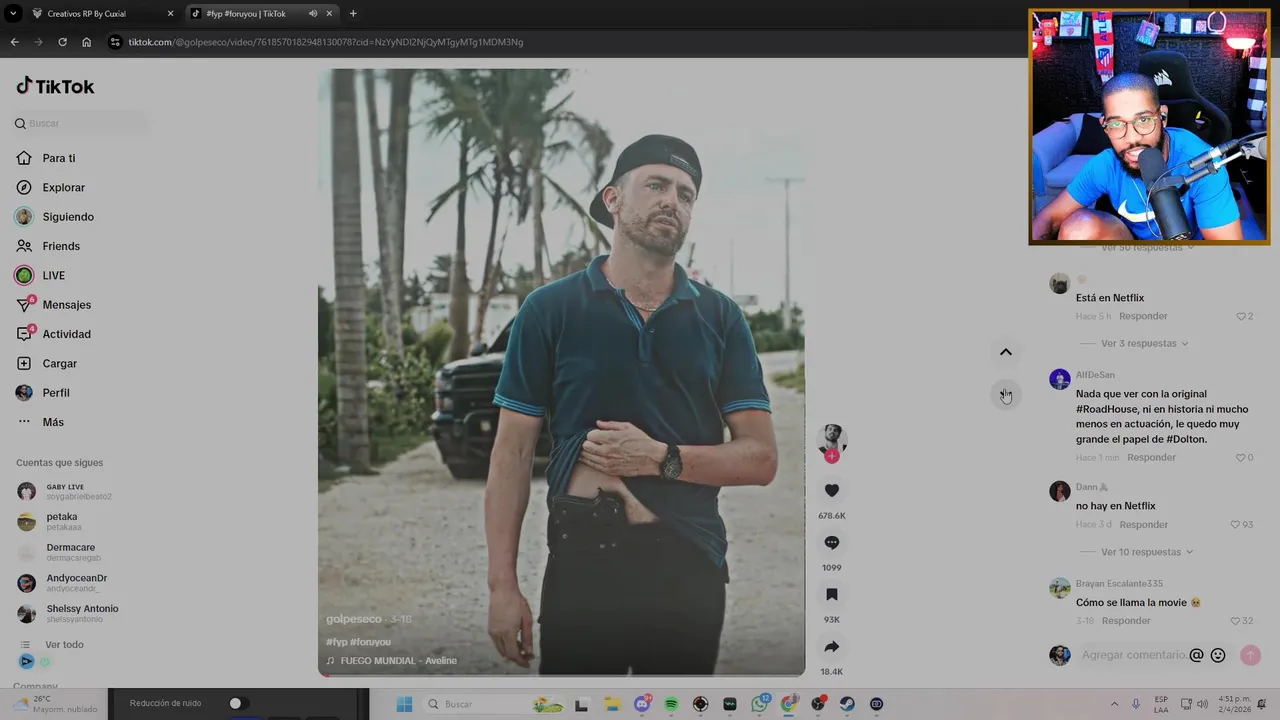Open petaka followed account
This screenshot has height=720, width=1280.
[x=50, y=521]
